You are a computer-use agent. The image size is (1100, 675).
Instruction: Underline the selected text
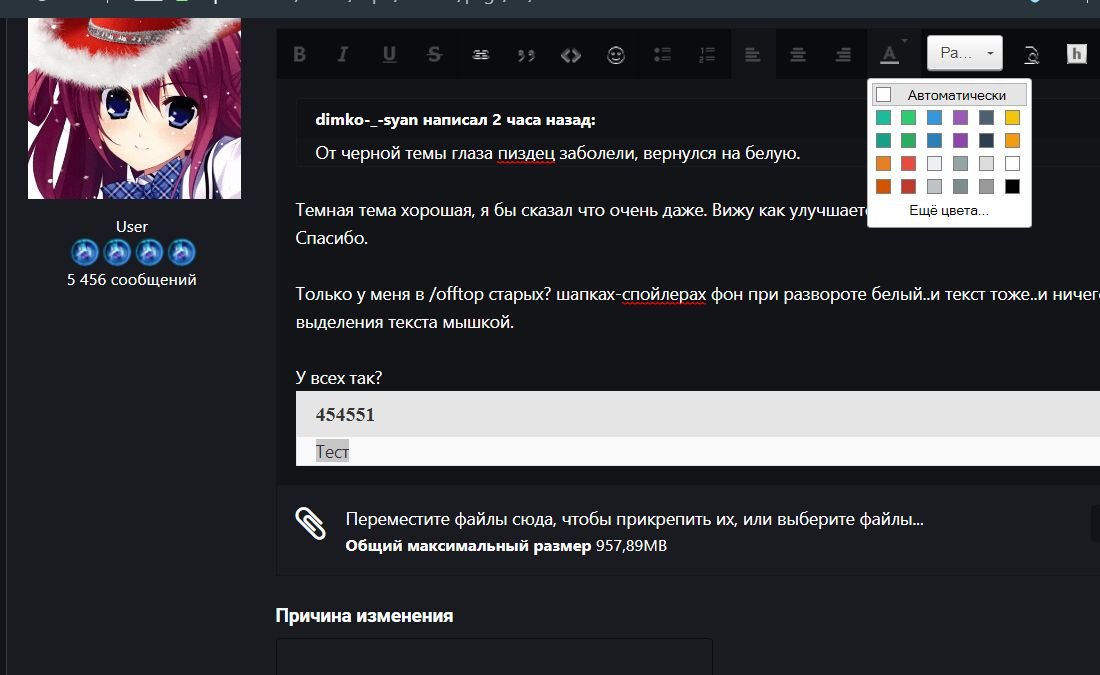coord(389,54)
